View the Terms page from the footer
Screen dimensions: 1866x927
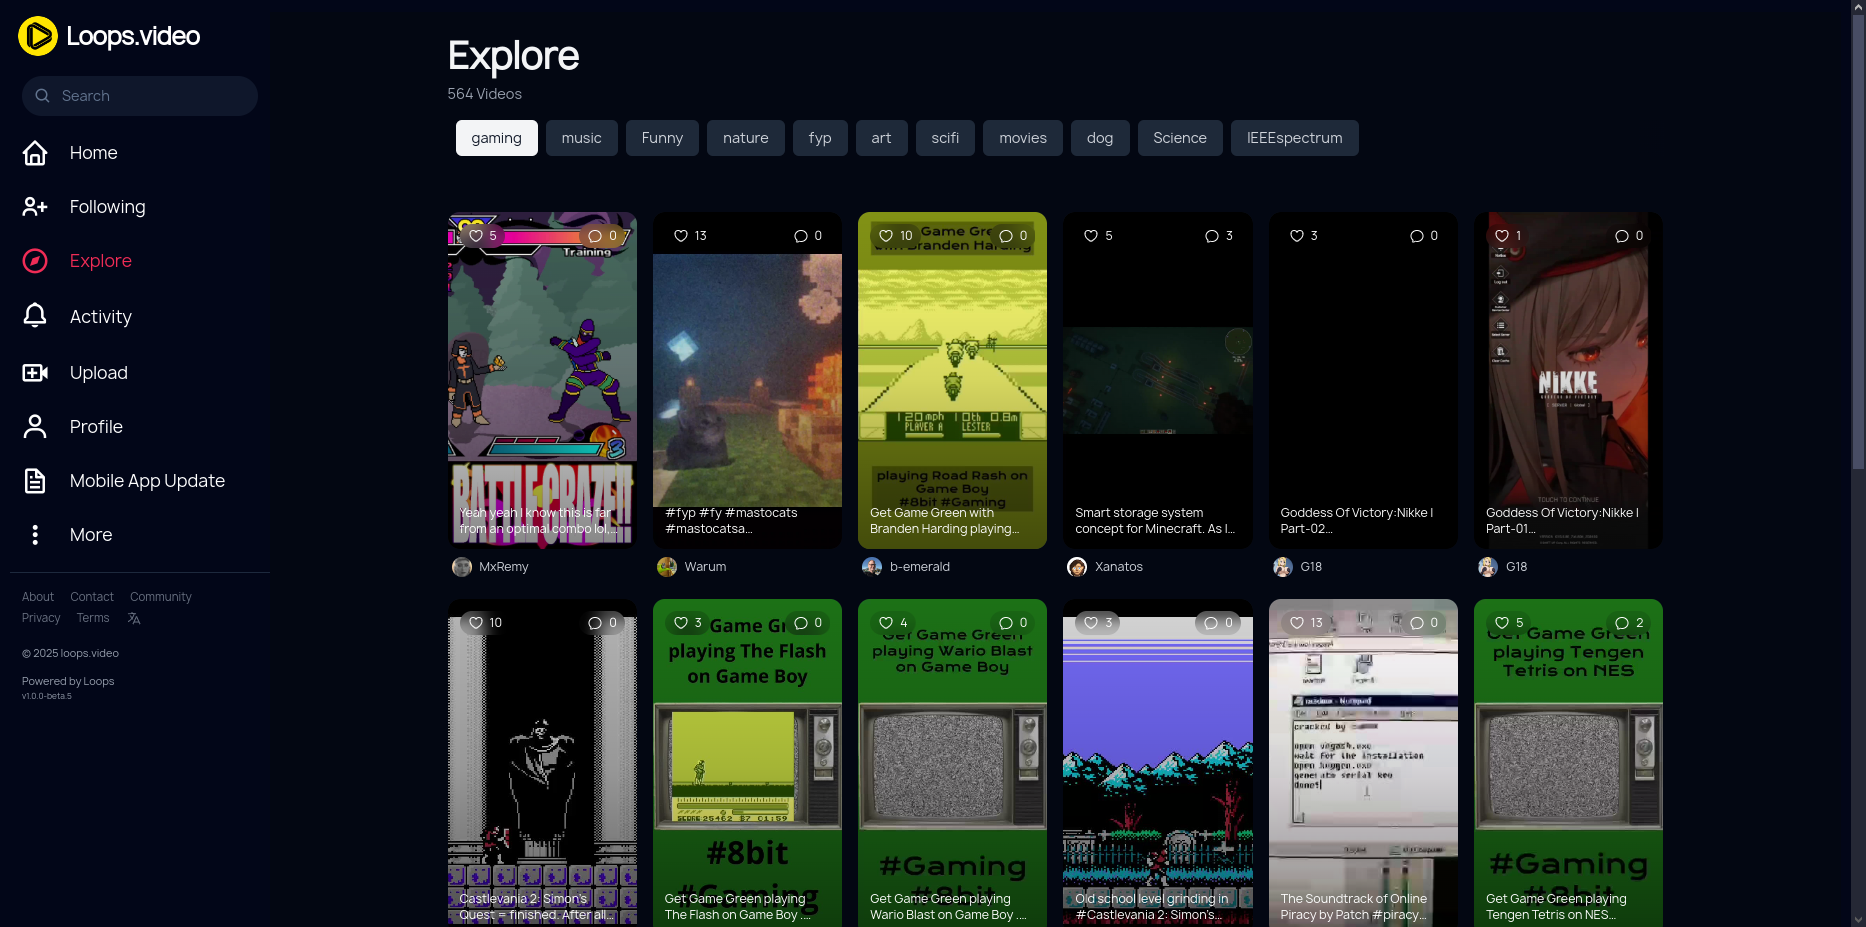pos(92,618)
